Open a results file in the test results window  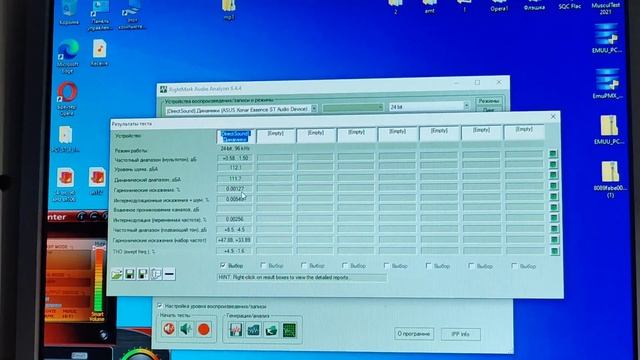tap(117, 274)
